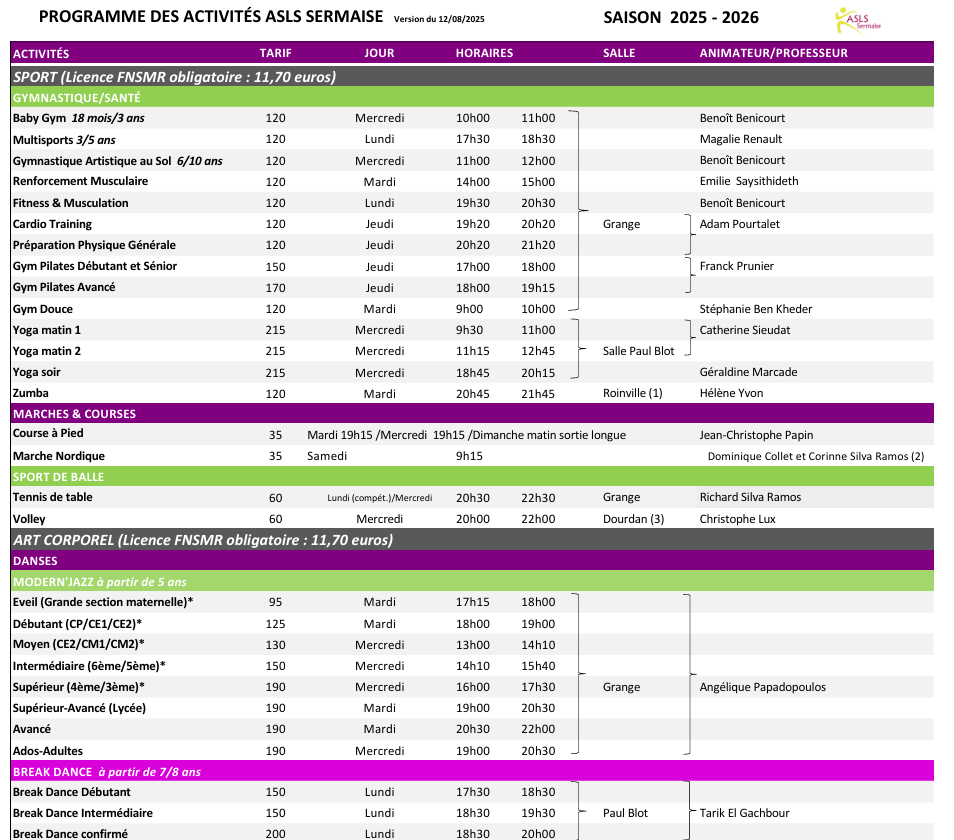Click the 'MARCHES & COURSES' section heading
This screenshot has width=954, height=840.
click(x=74, y=414)
